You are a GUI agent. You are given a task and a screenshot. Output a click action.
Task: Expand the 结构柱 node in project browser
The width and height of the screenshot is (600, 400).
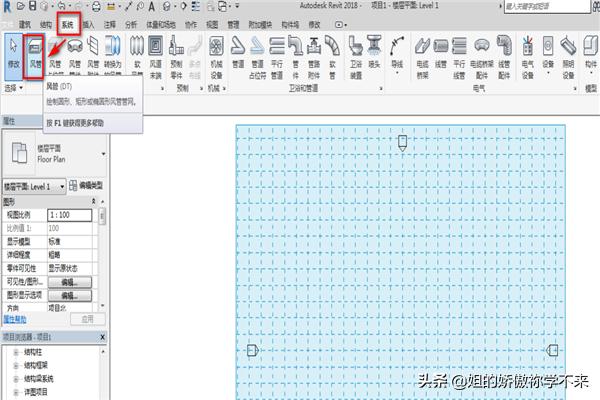16,352
